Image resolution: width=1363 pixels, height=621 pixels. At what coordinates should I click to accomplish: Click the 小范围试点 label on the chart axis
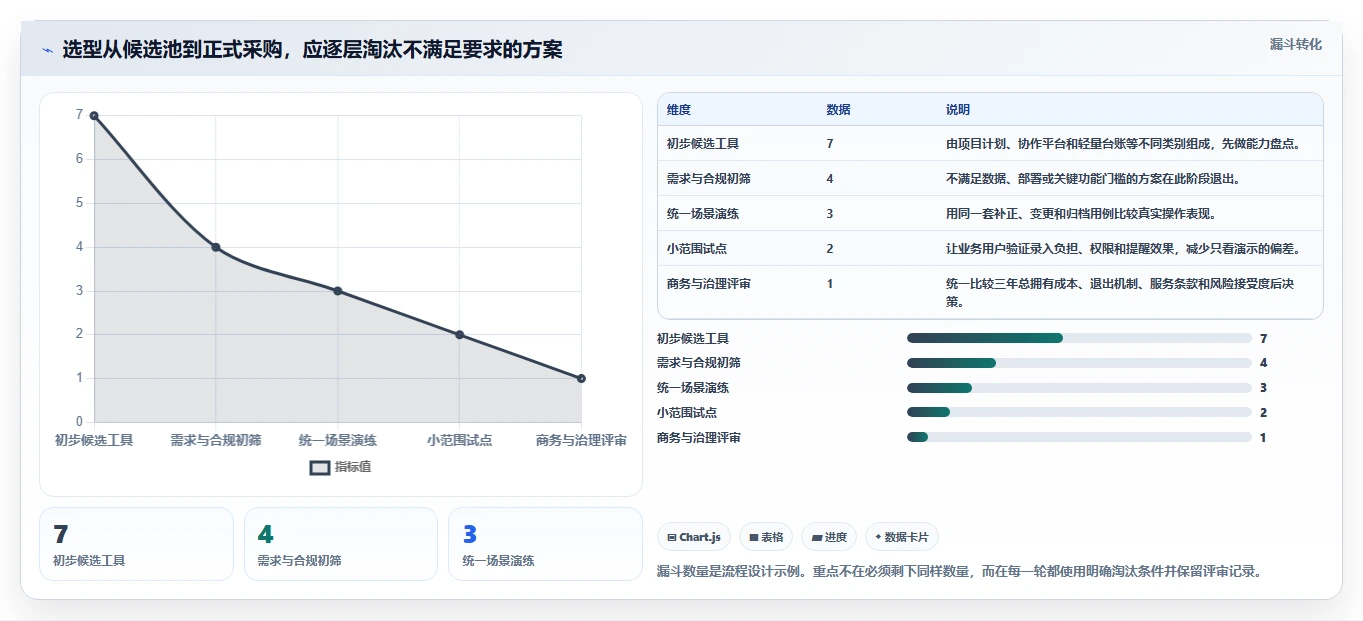pyautogui.click(x=460, y=440)
